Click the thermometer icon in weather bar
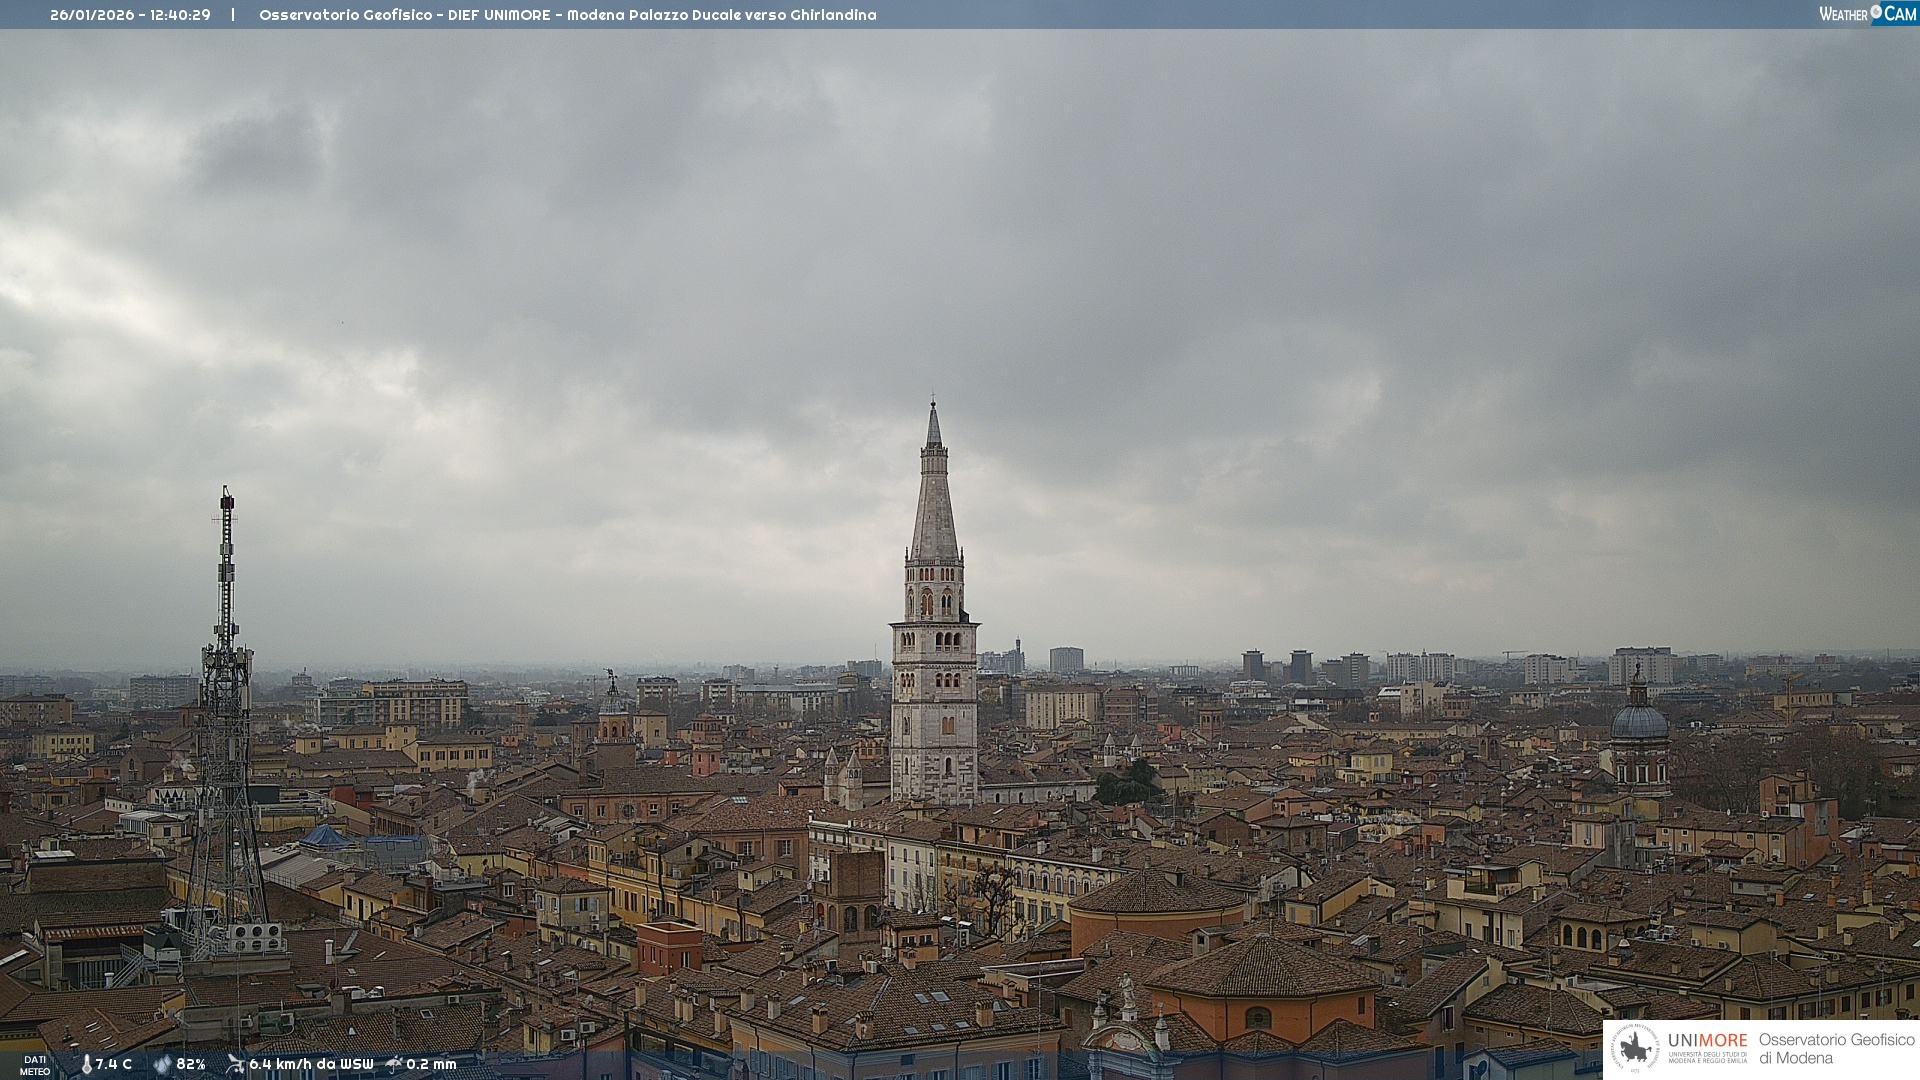 click(x=86, y=1064)
